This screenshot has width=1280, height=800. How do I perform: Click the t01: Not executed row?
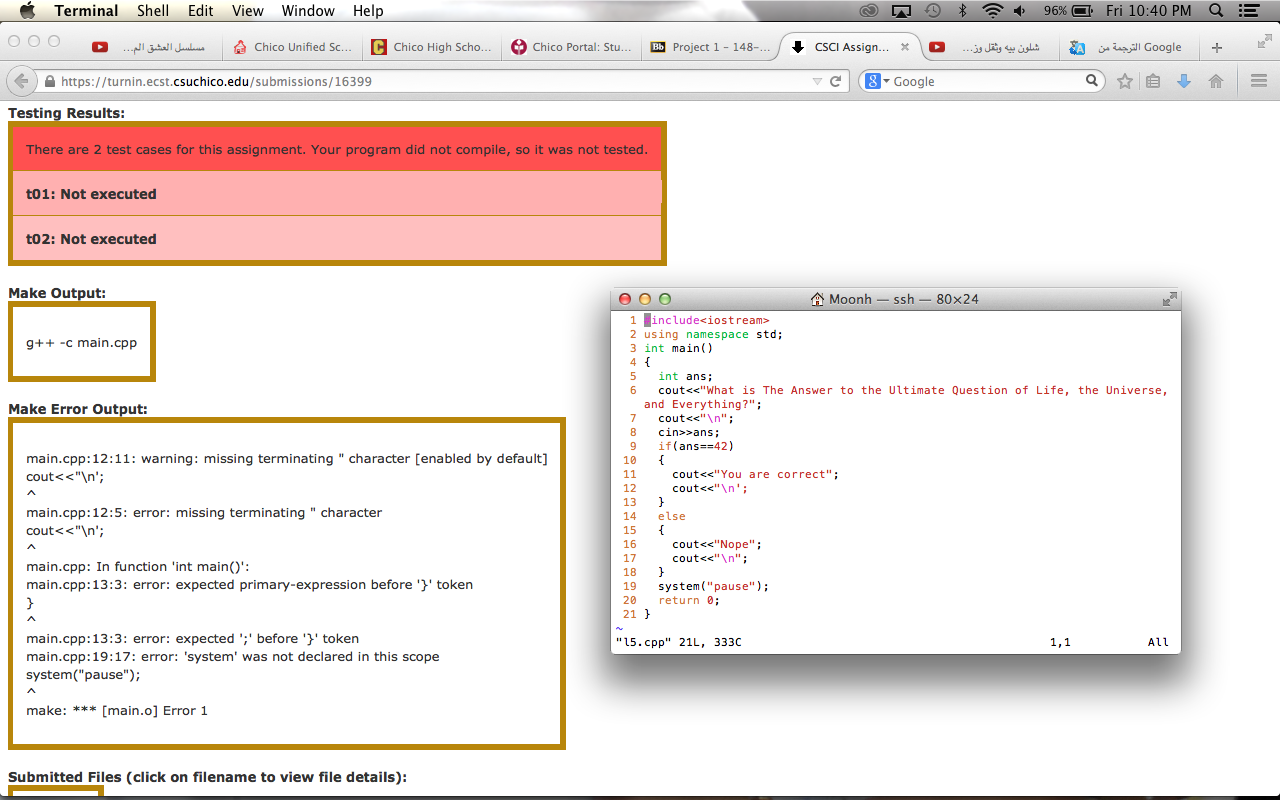point(337,194)
